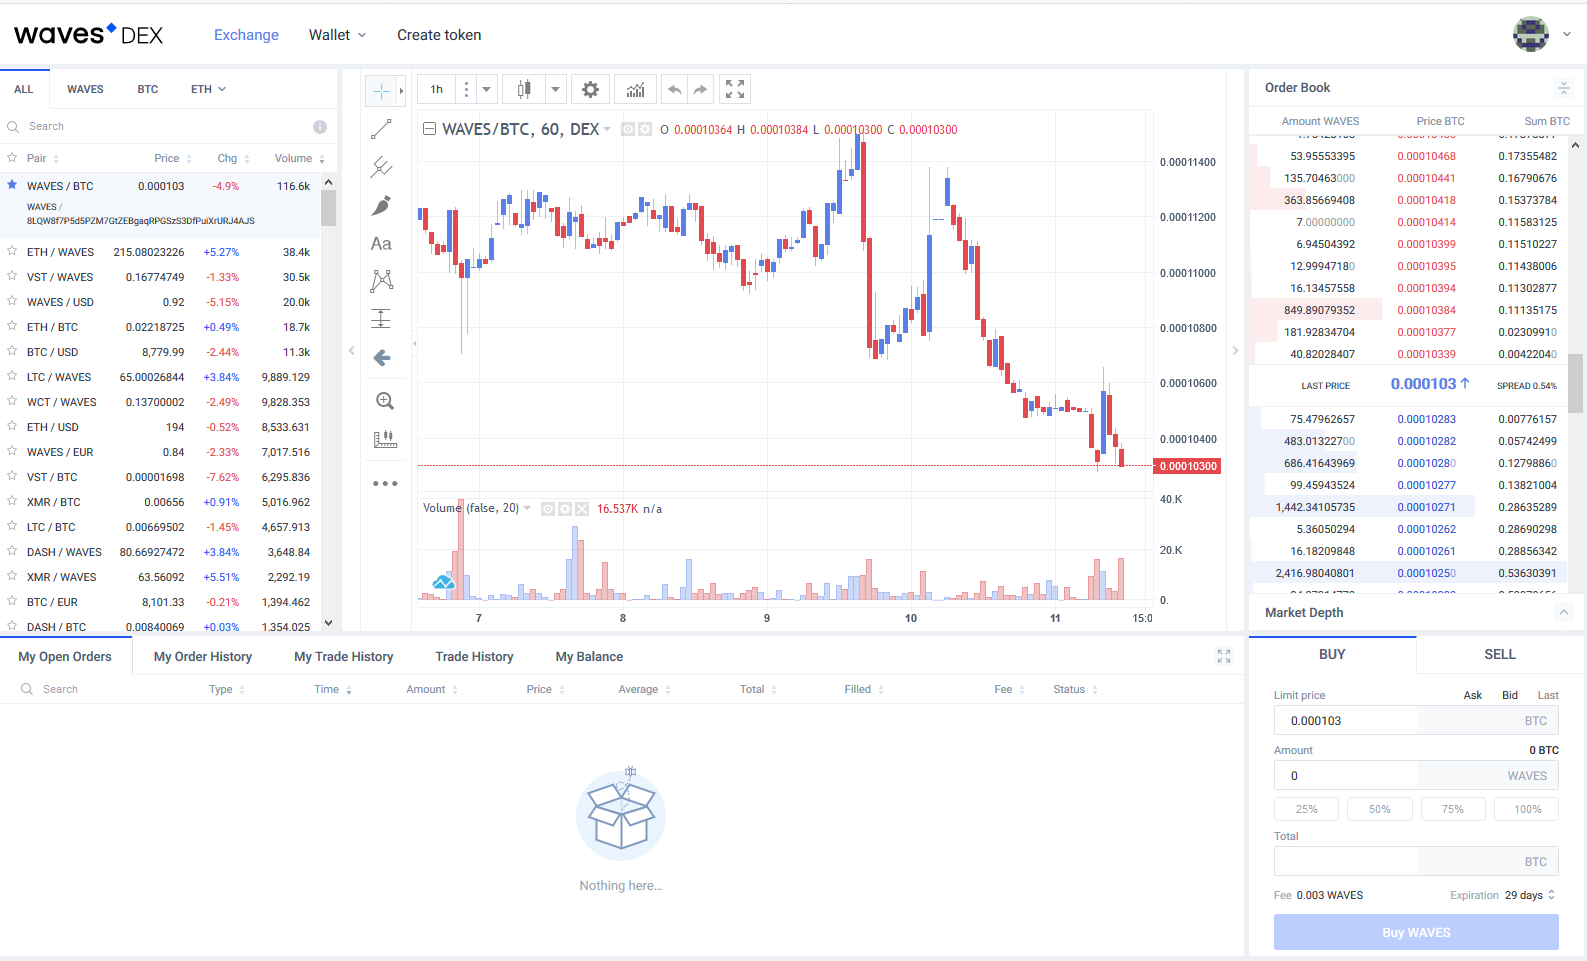1587x961 pixels.
Task: Click the order Amount input field
Action: click(1416, 776)
